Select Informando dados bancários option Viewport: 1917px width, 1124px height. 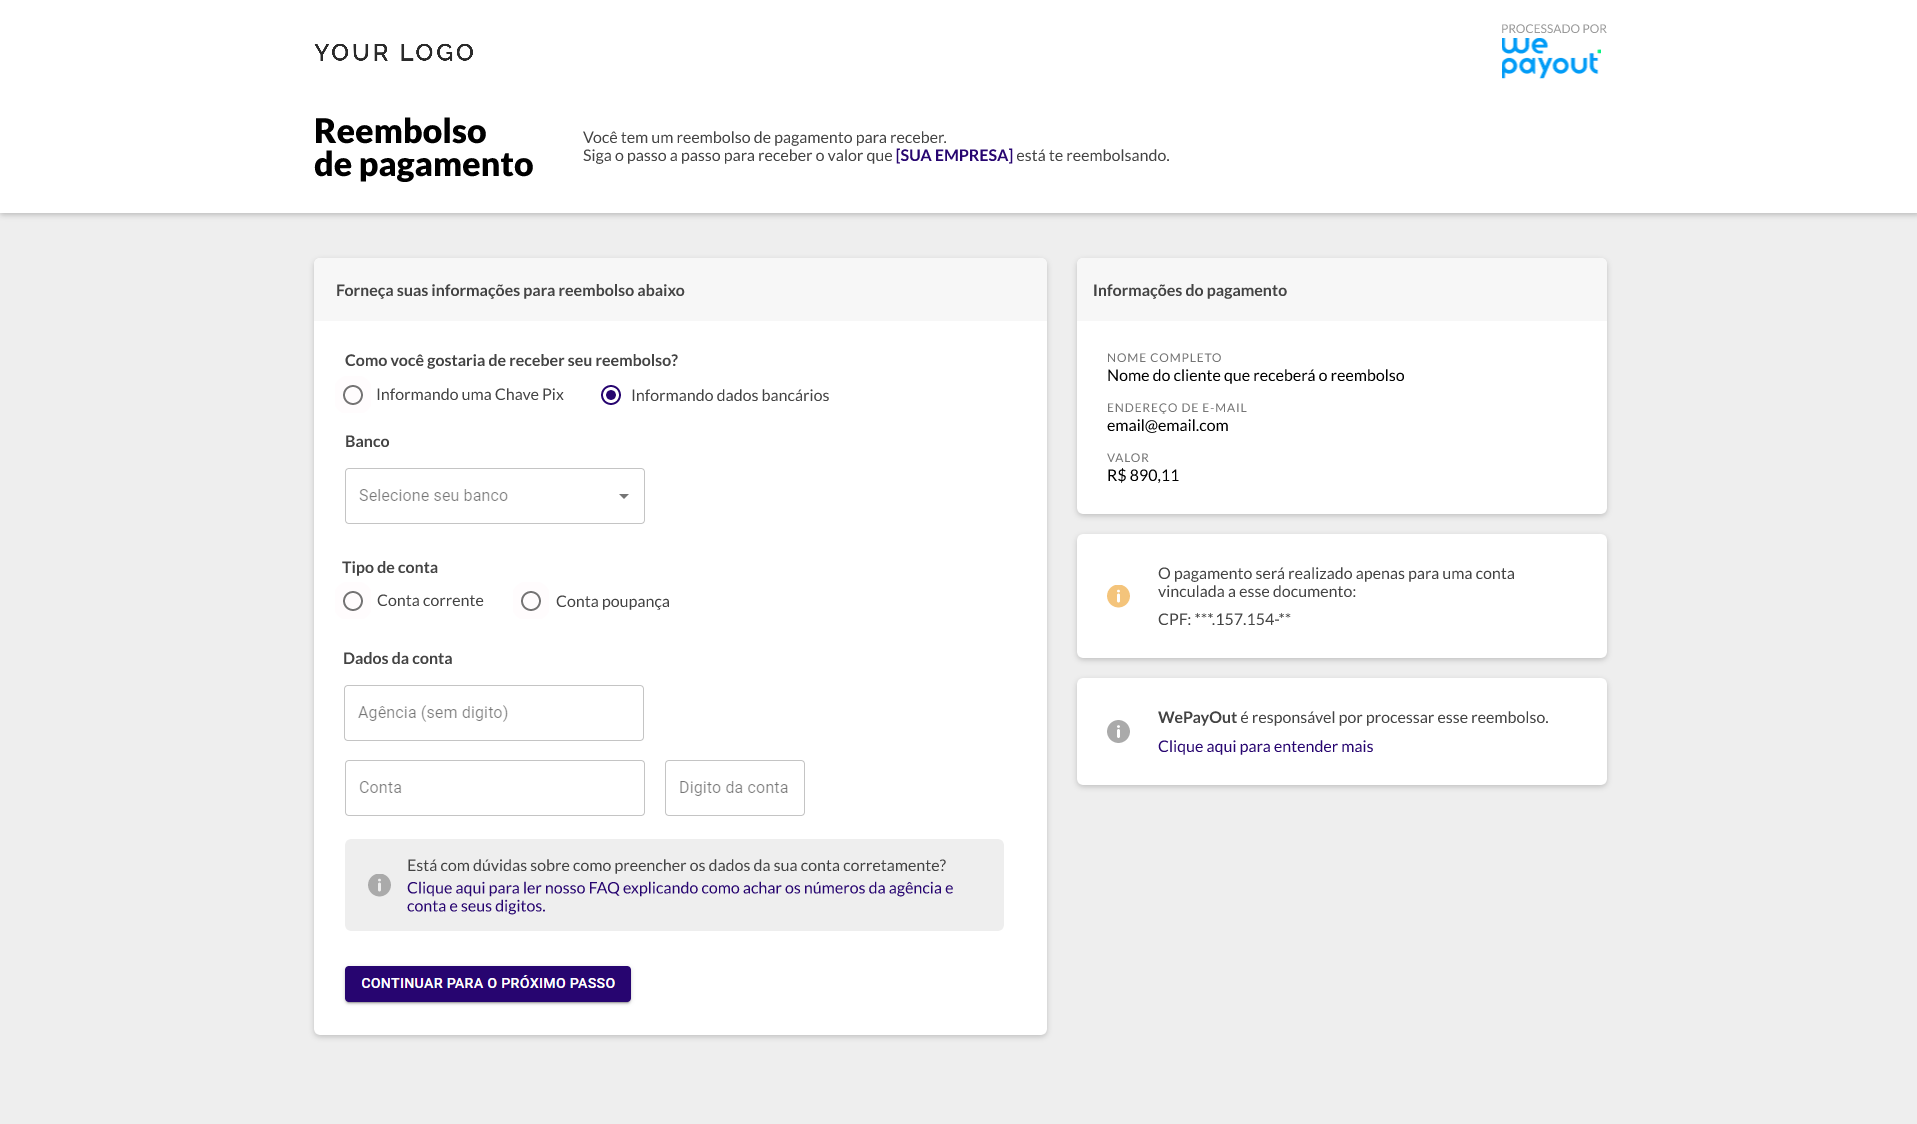pyautogui.click(x=611, y=395)
